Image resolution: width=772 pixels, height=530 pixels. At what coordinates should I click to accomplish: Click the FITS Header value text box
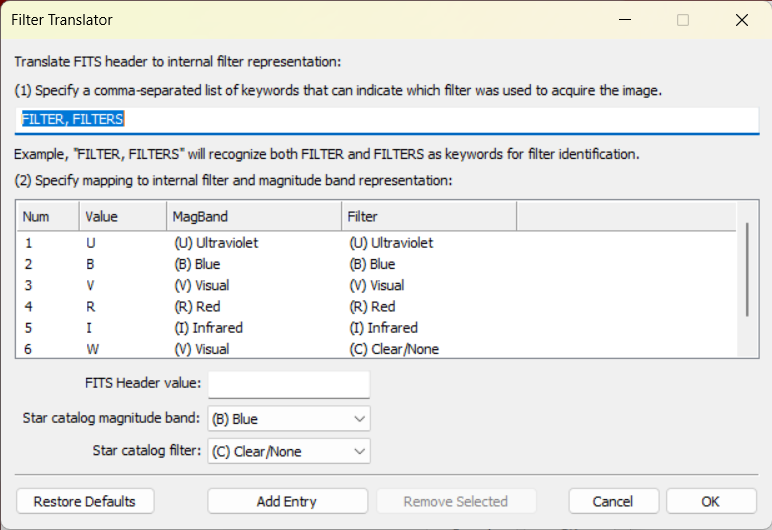pos(289,384)
